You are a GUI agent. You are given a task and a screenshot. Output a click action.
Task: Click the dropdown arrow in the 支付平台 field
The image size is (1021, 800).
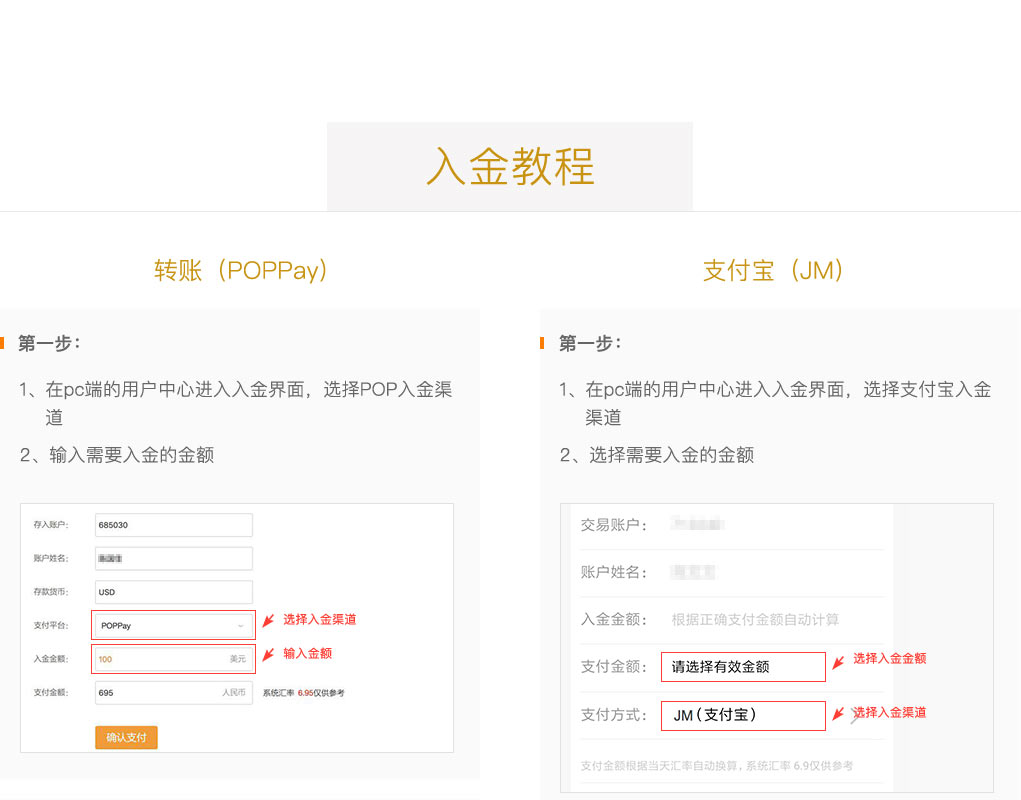click(x=240, y=626)
